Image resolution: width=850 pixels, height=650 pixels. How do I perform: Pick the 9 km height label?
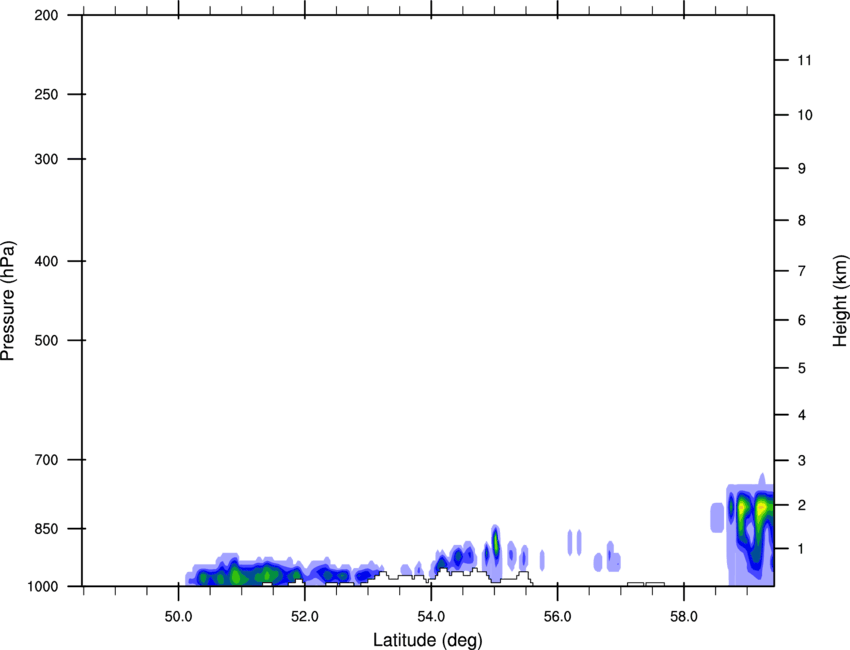tap(802, 169)
